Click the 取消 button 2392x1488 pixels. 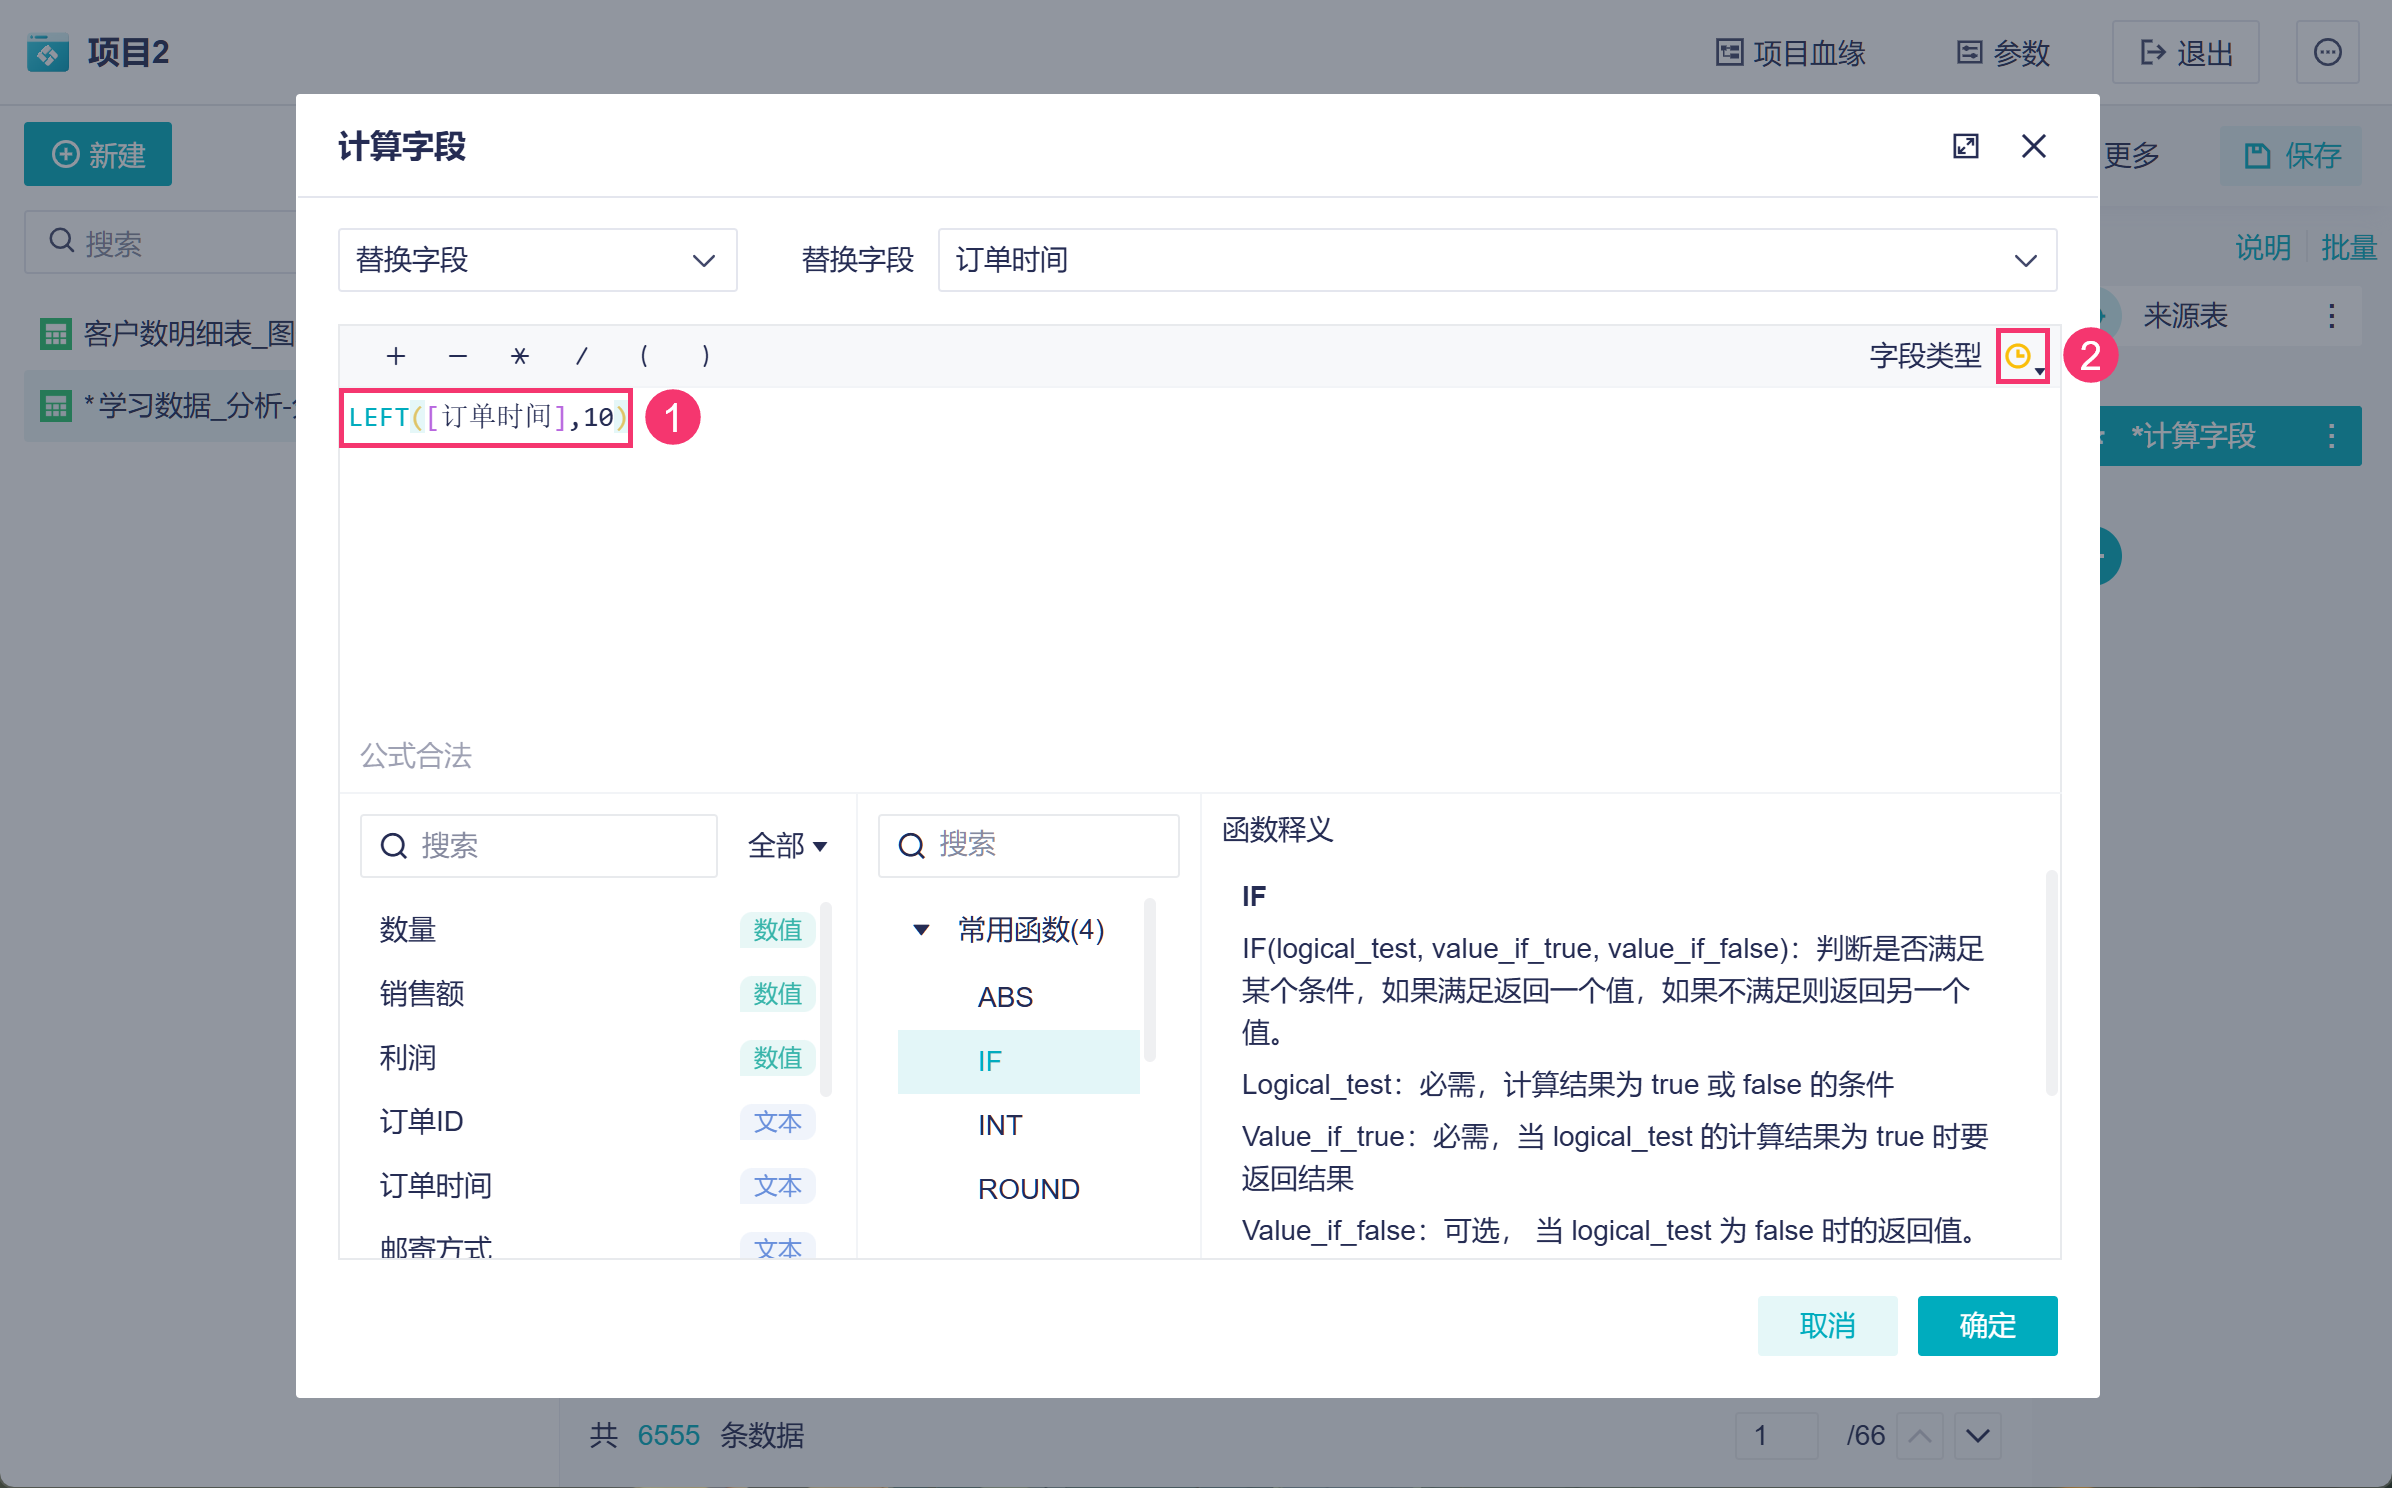(x=1826, y=1326)
